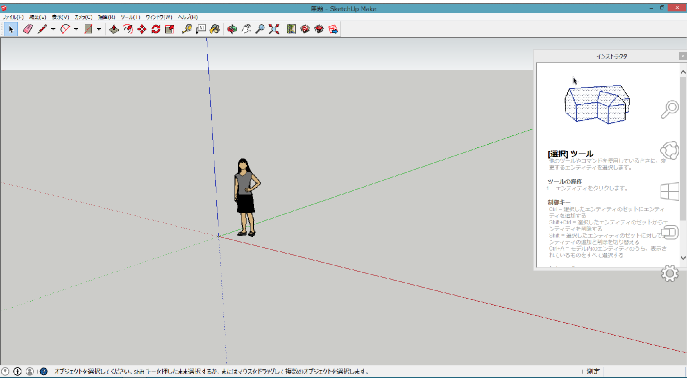This screenshot has width=687, height=381.
Task: Activate the Orbit camera tool
Action: coord(232,29)
